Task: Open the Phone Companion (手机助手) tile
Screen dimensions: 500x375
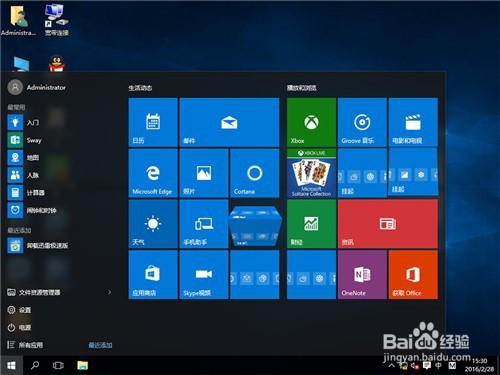Action: [204, 224]
